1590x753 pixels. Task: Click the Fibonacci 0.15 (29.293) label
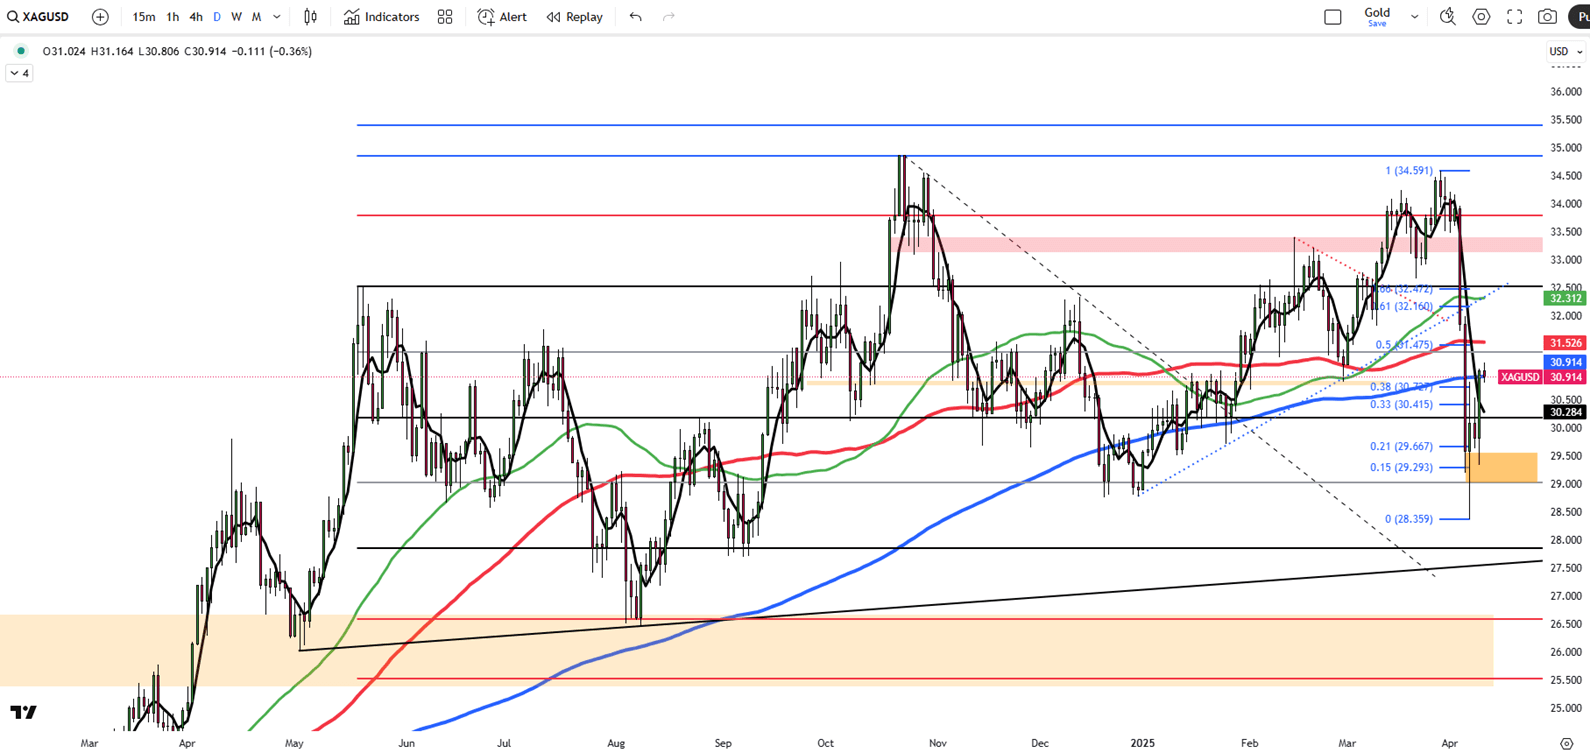(x=1401, y=467)
